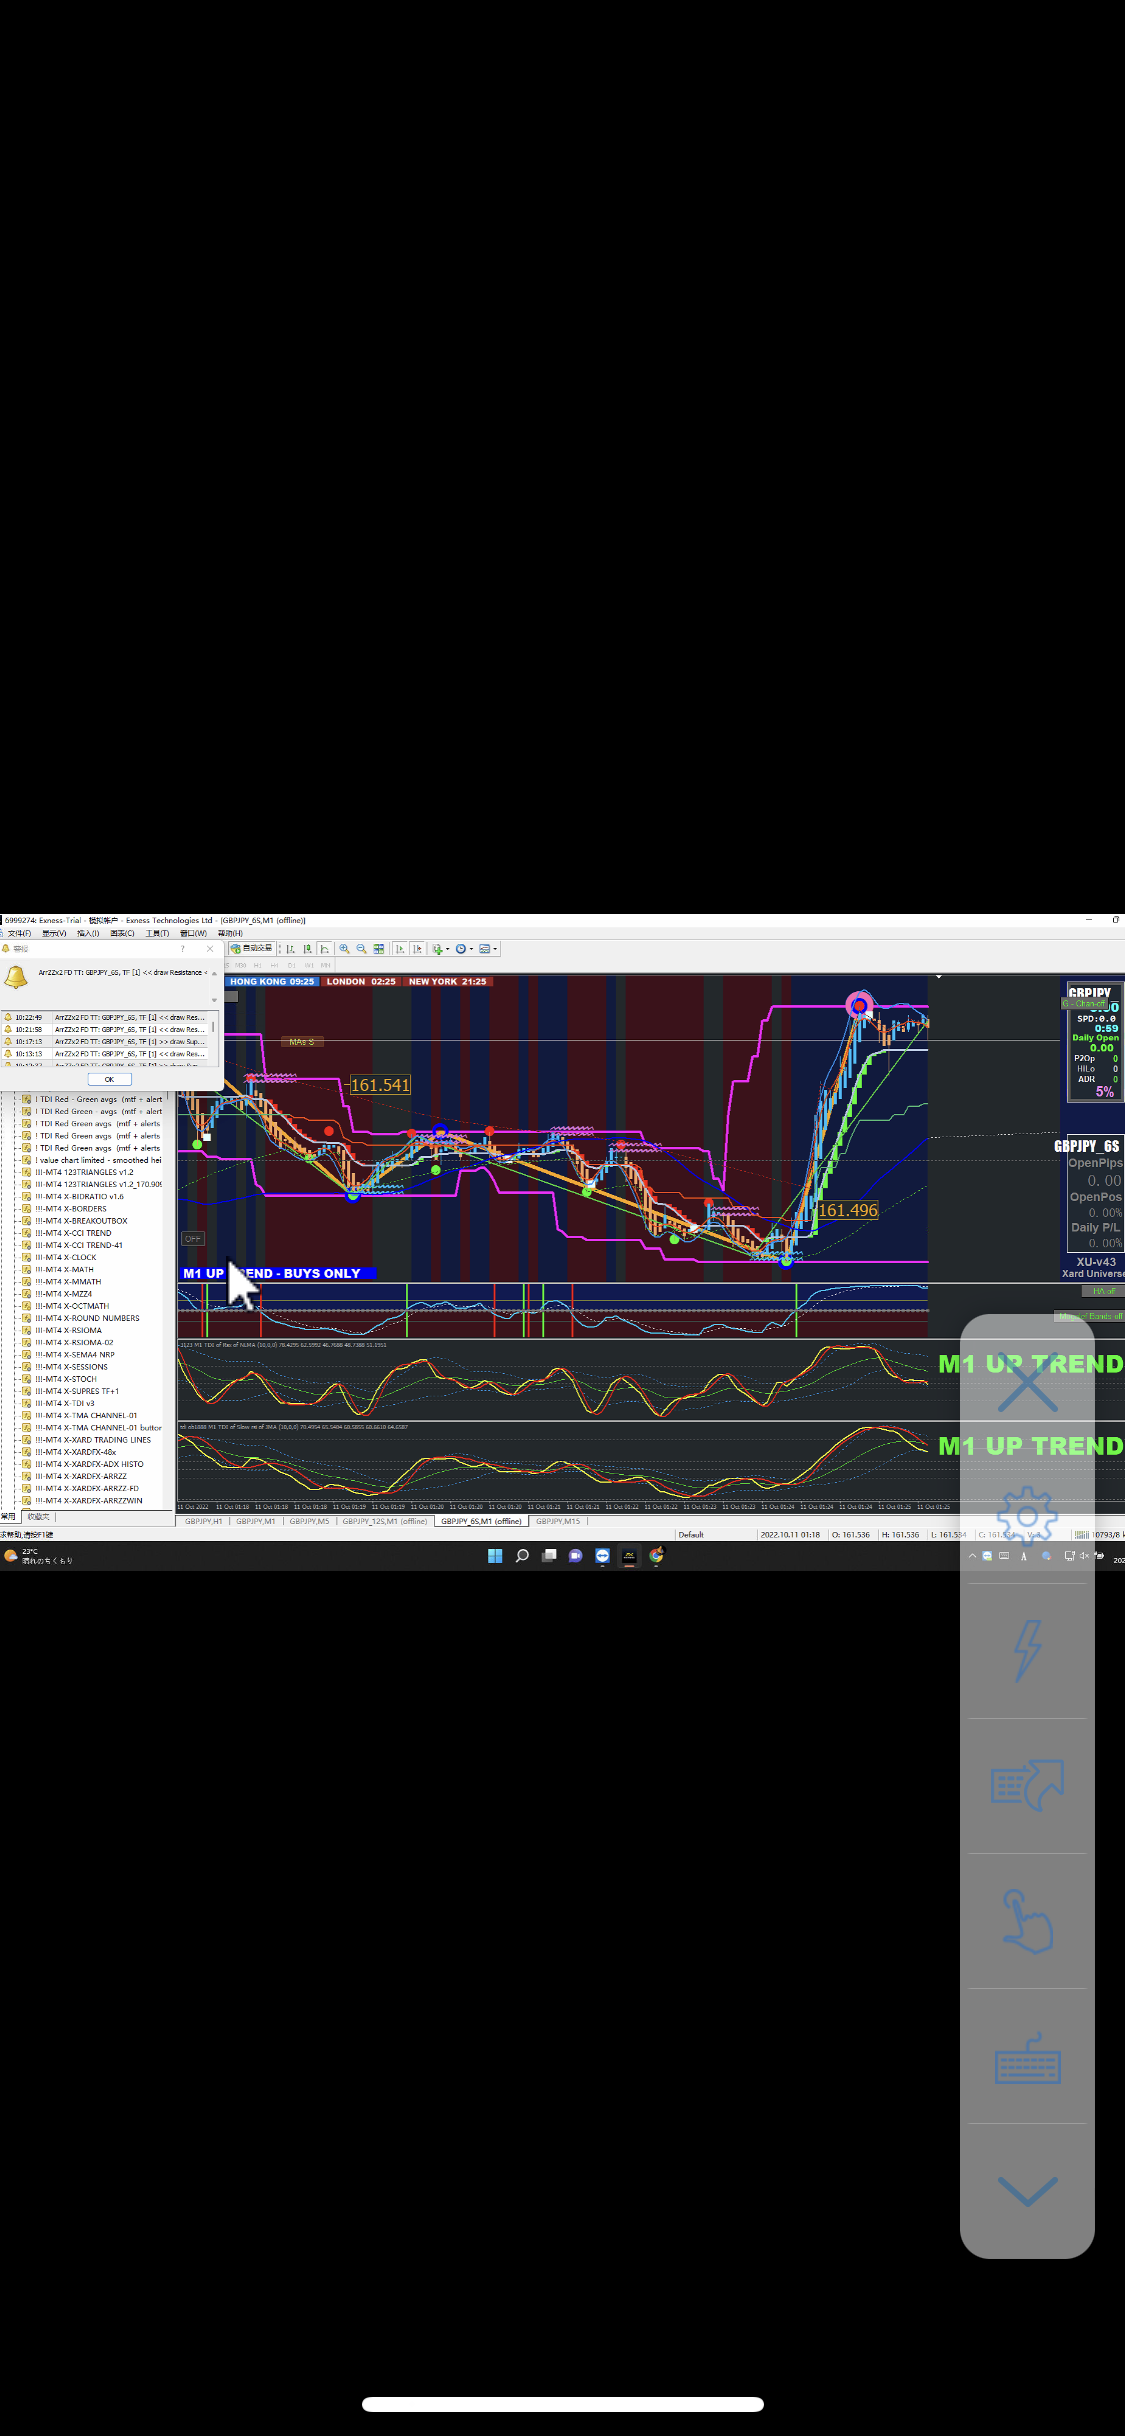
Task: Click the zoom in magnifier toolbar icon
Action: pyautogui.click(x=344, y=949)
